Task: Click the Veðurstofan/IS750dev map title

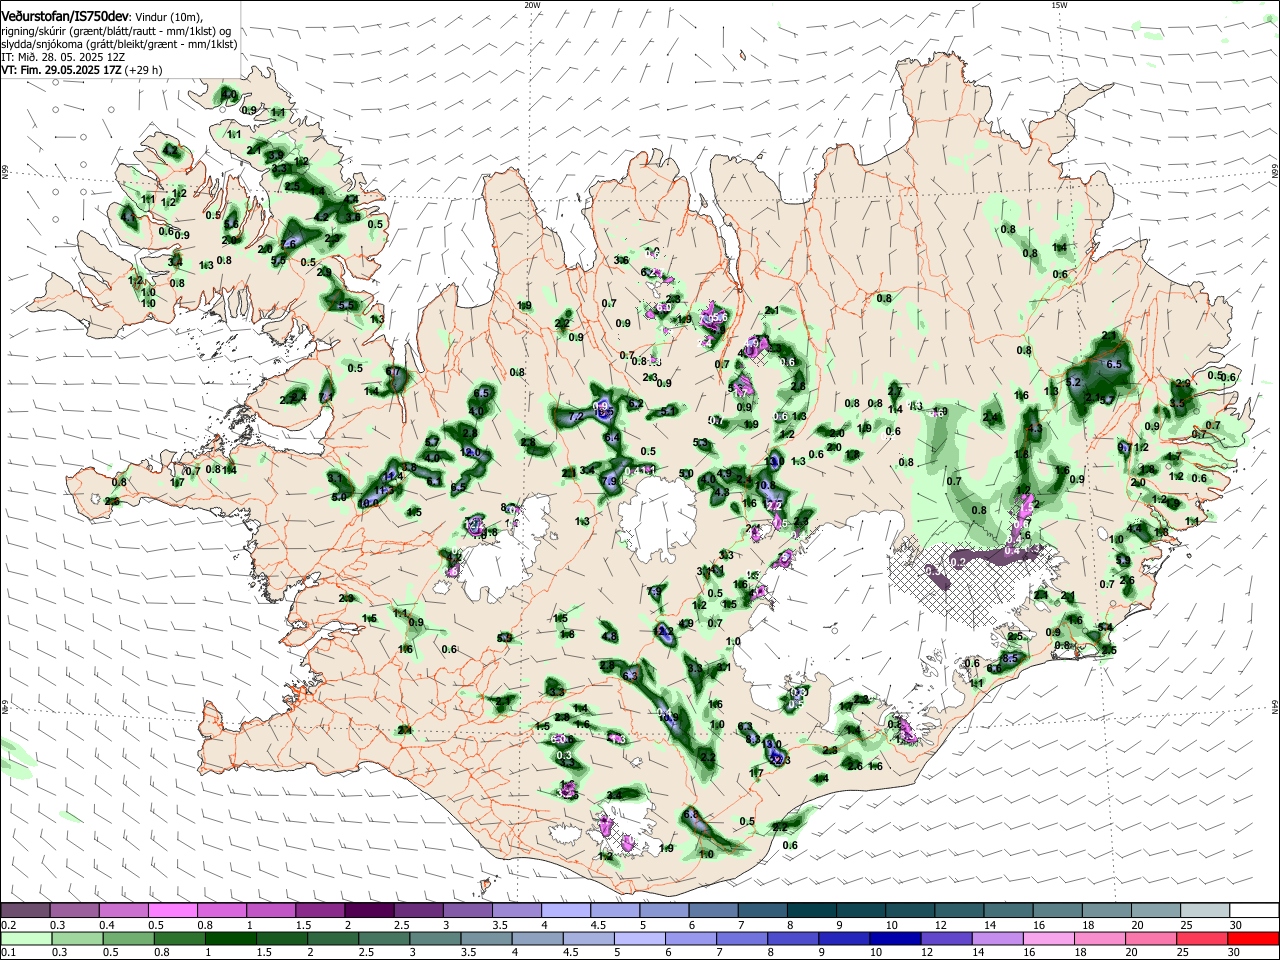Action: point(65,17)
